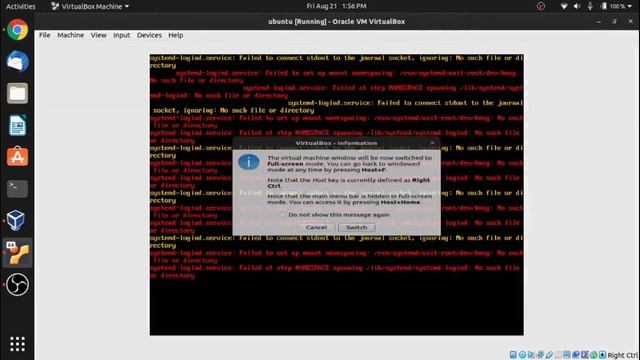Image resolution: width=640 pixels, height=360 pixels.
Task: Click the Right Ctrl host key label
Action: (x=622, y=355)
